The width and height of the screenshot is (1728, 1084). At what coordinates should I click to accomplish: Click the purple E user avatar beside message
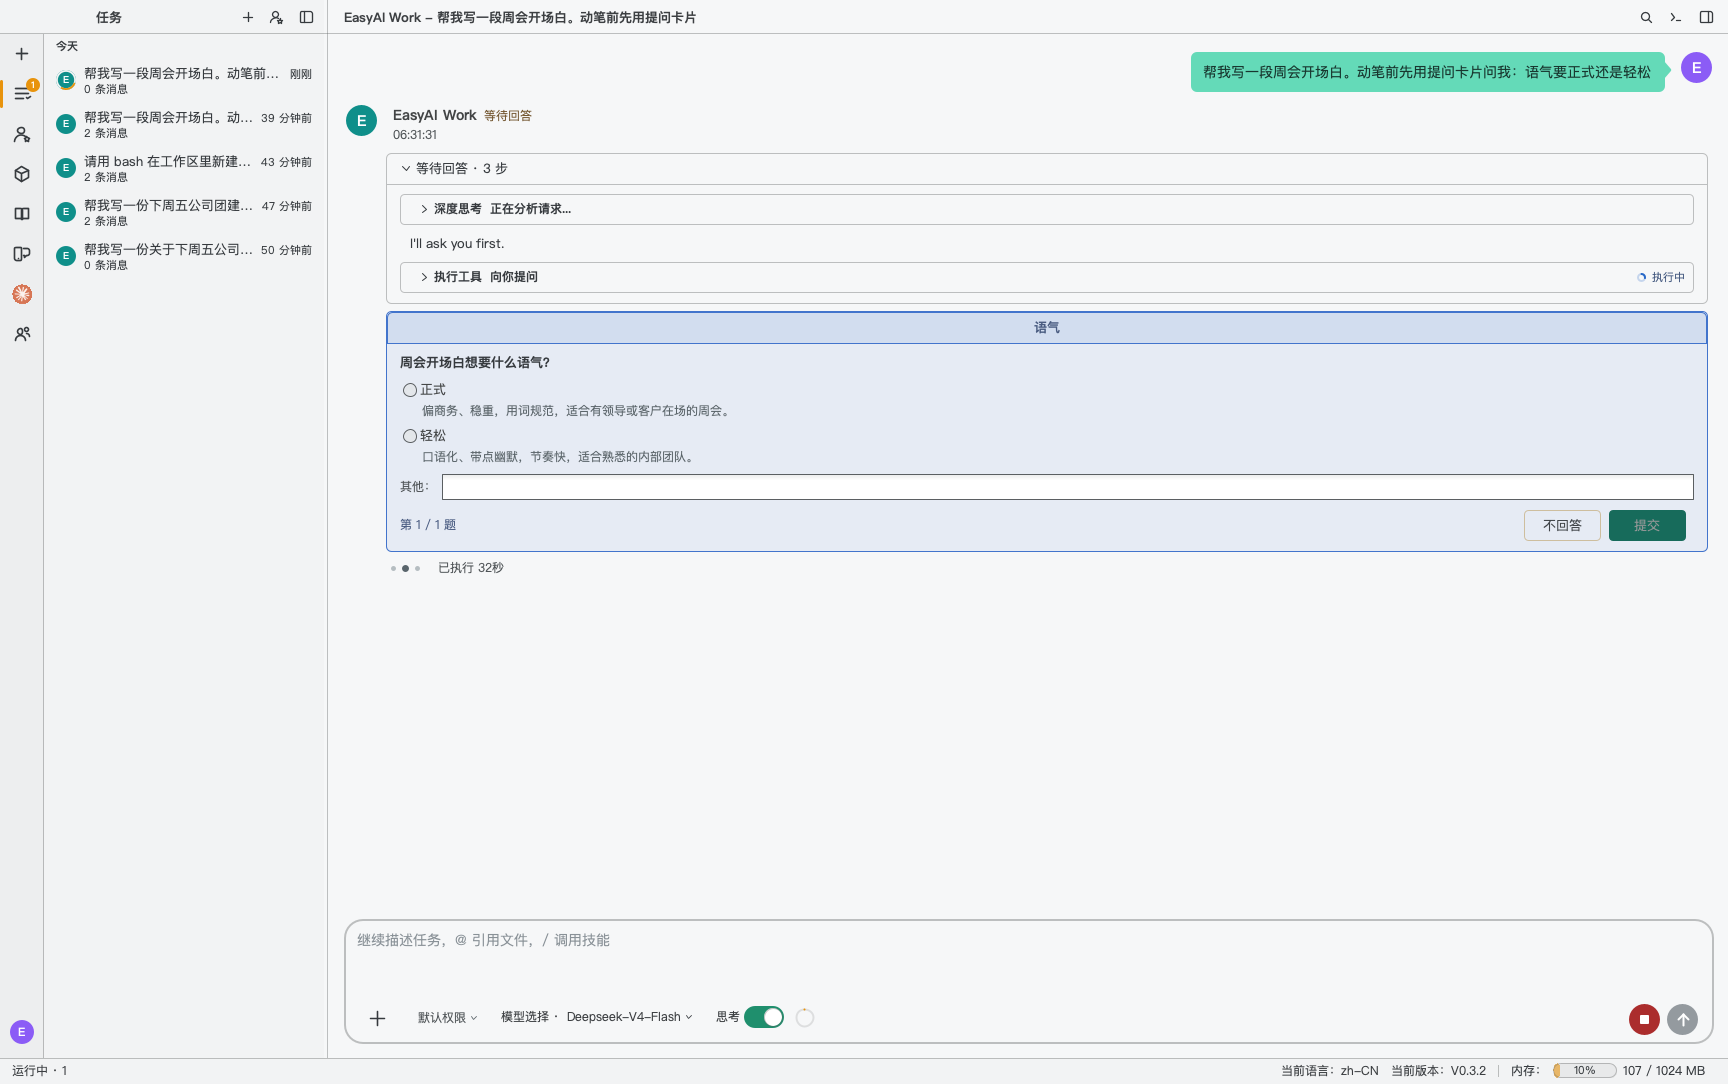click(x=1696, y=68)
